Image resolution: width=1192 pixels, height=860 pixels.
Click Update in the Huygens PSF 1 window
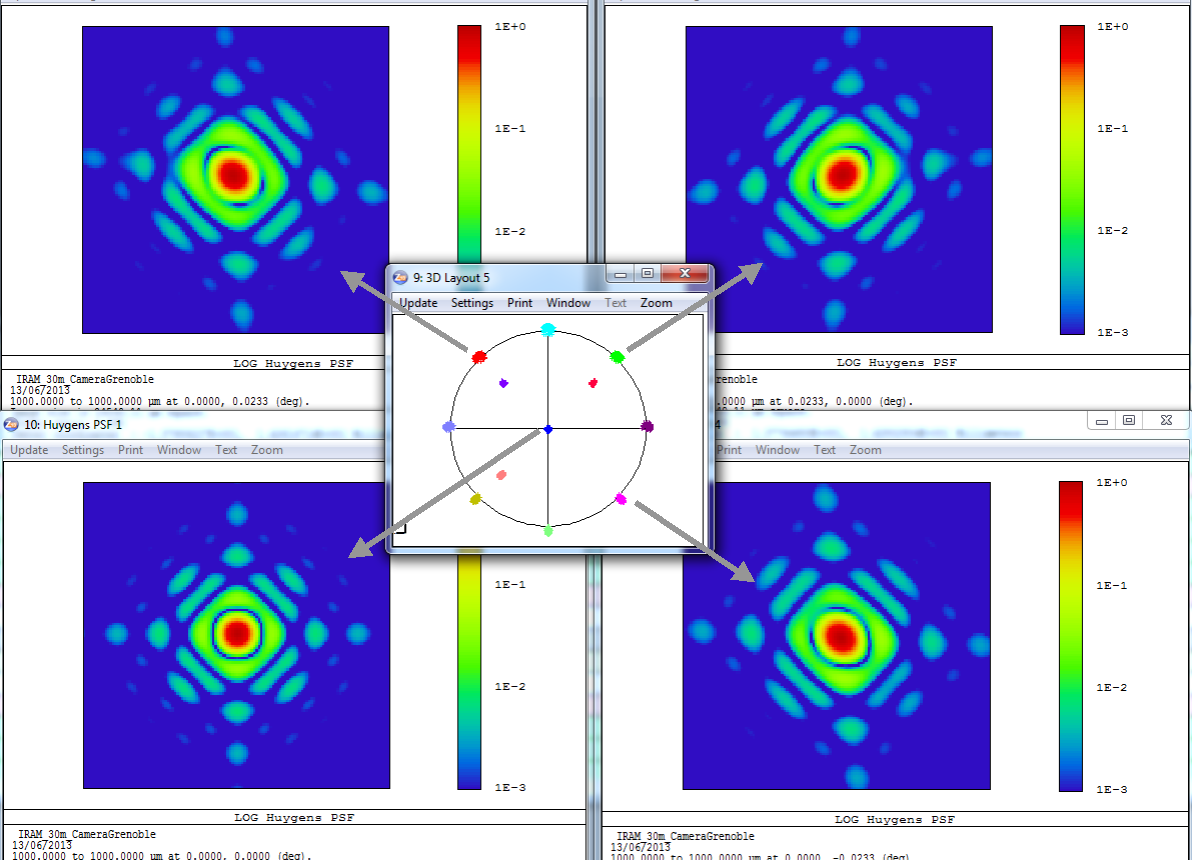pos(29,450)
